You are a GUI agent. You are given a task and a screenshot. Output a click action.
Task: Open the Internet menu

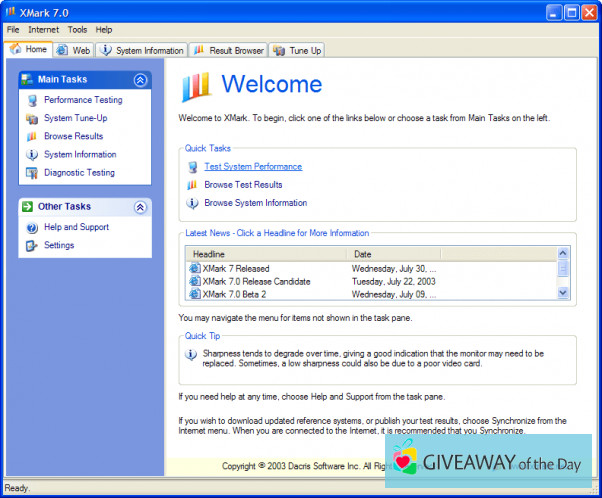click(x=43, y=30)
